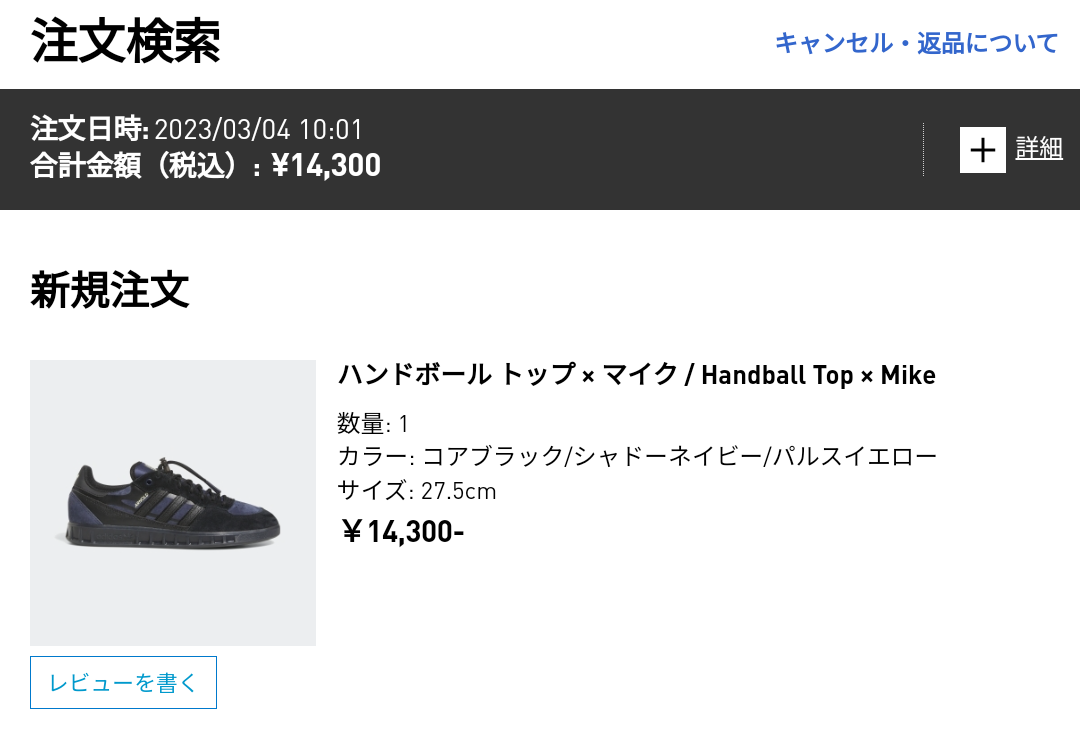
Task: Click the 合計金額（税込）label
Action: point(145,166)
